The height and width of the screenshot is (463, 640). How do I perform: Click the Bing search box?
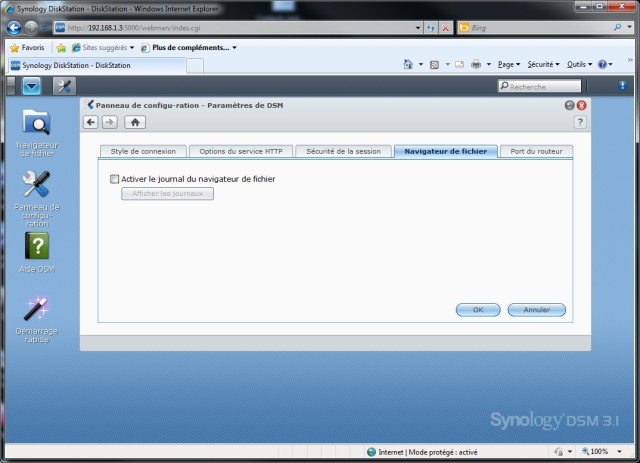(535, 28)
